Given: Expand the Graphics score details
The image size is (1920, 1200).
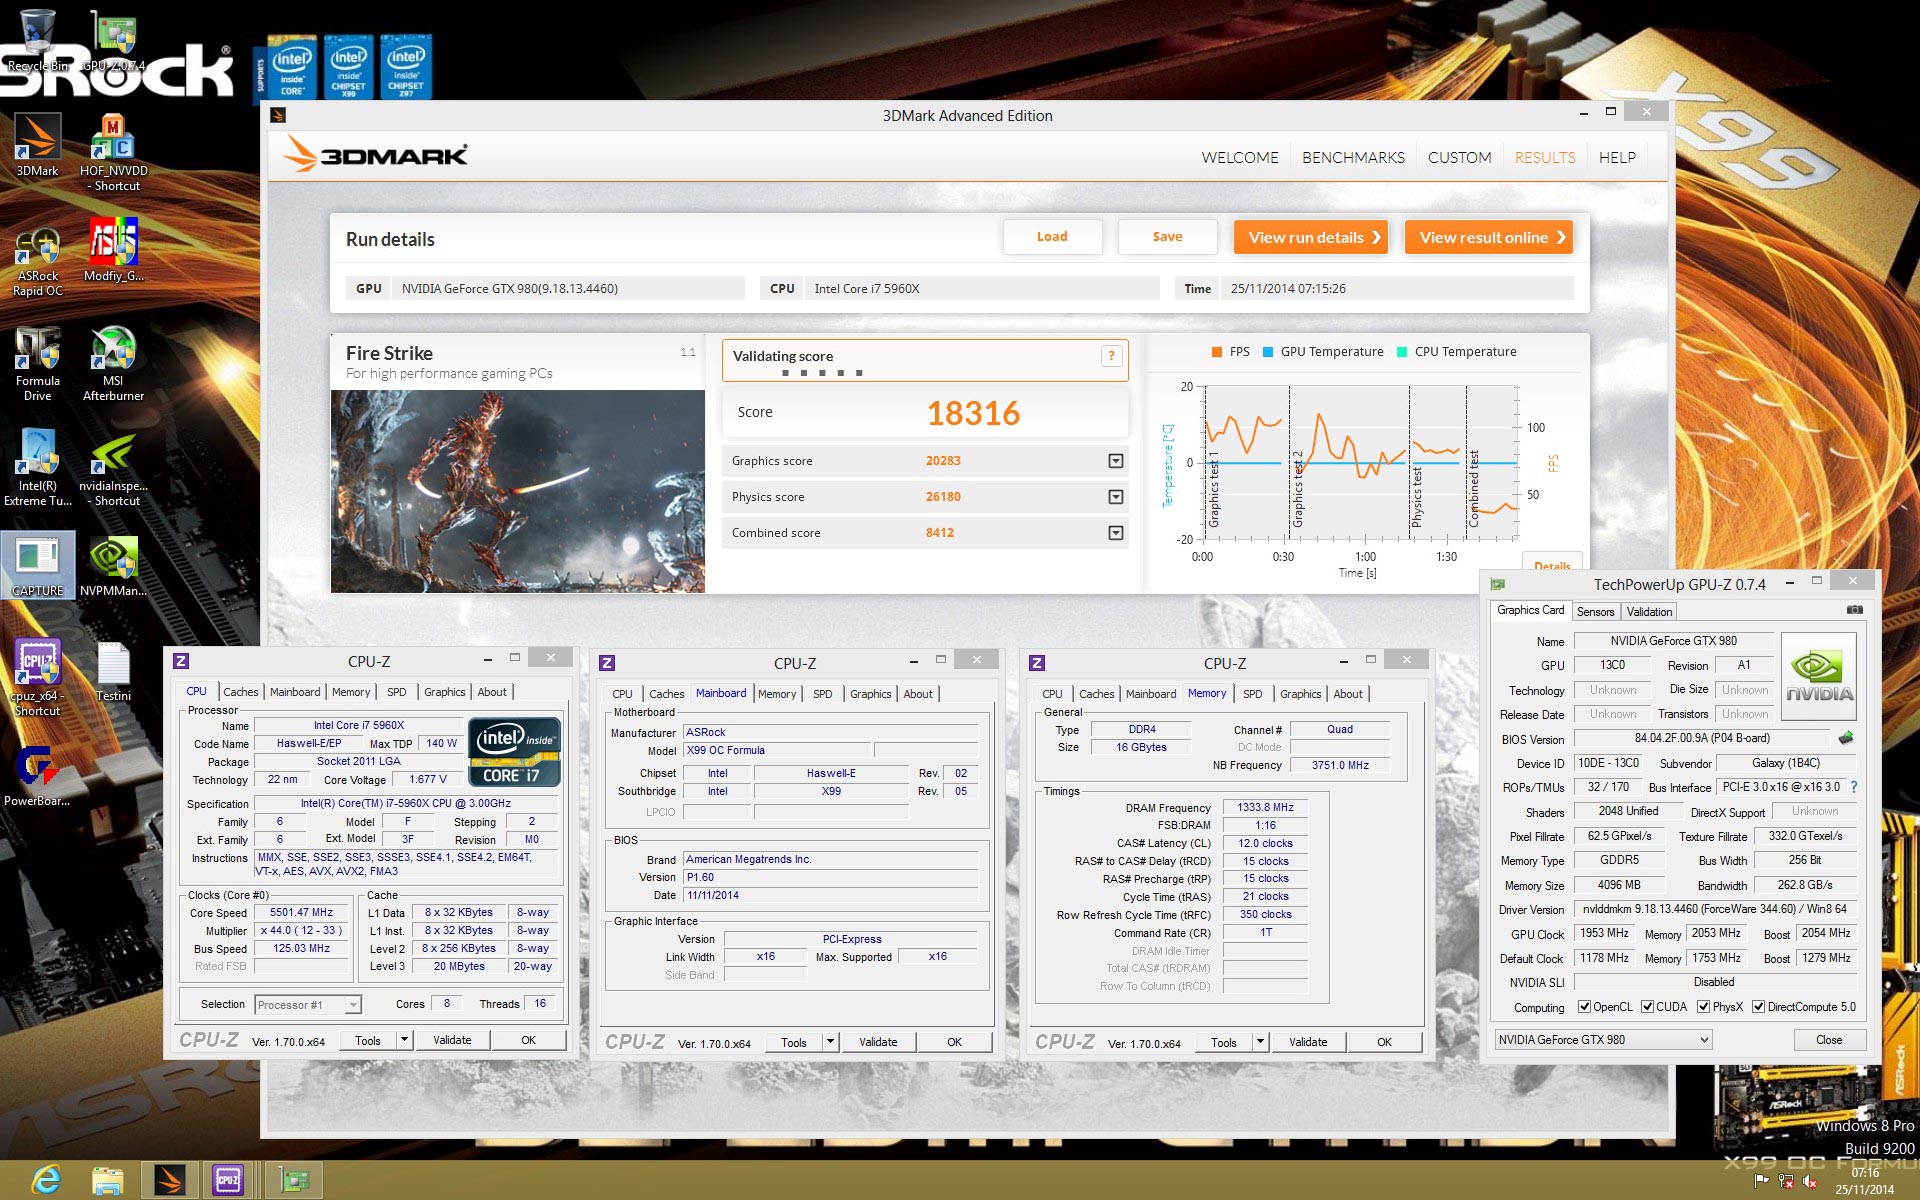Looking at the screenshot, I should [1116, 461].
